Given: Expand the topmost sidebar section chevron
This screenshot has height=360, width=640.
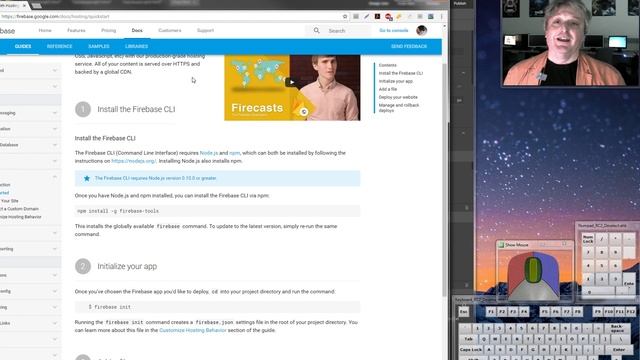Looking at the screenshot, I should click(55, 70).
